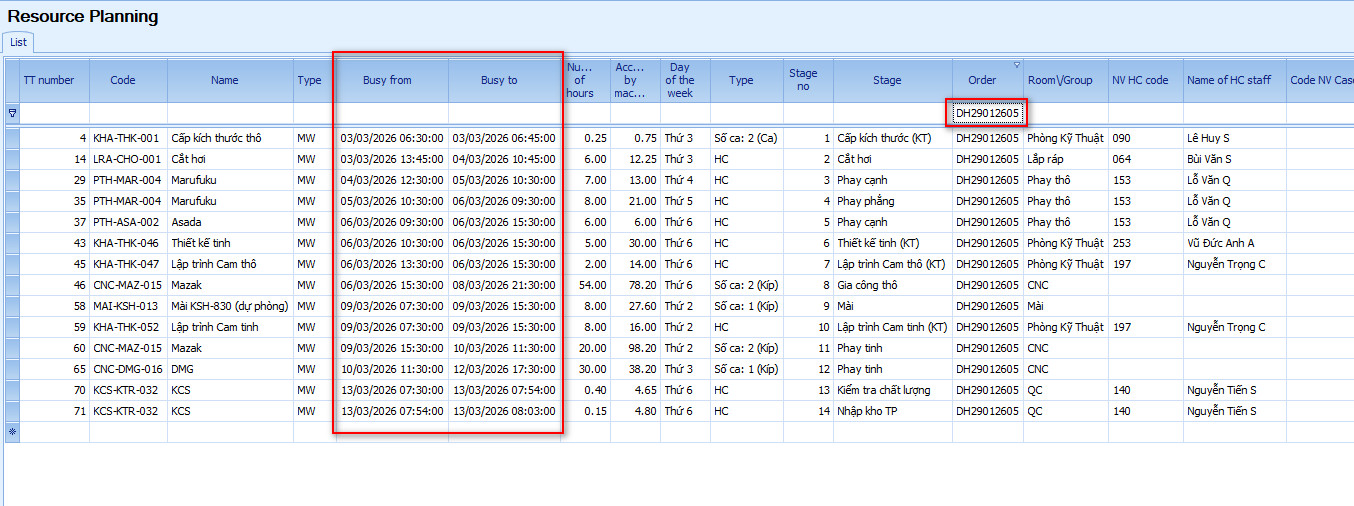
Task: Select the KHA-THK-046 code cell
Action: coord(126,243)
